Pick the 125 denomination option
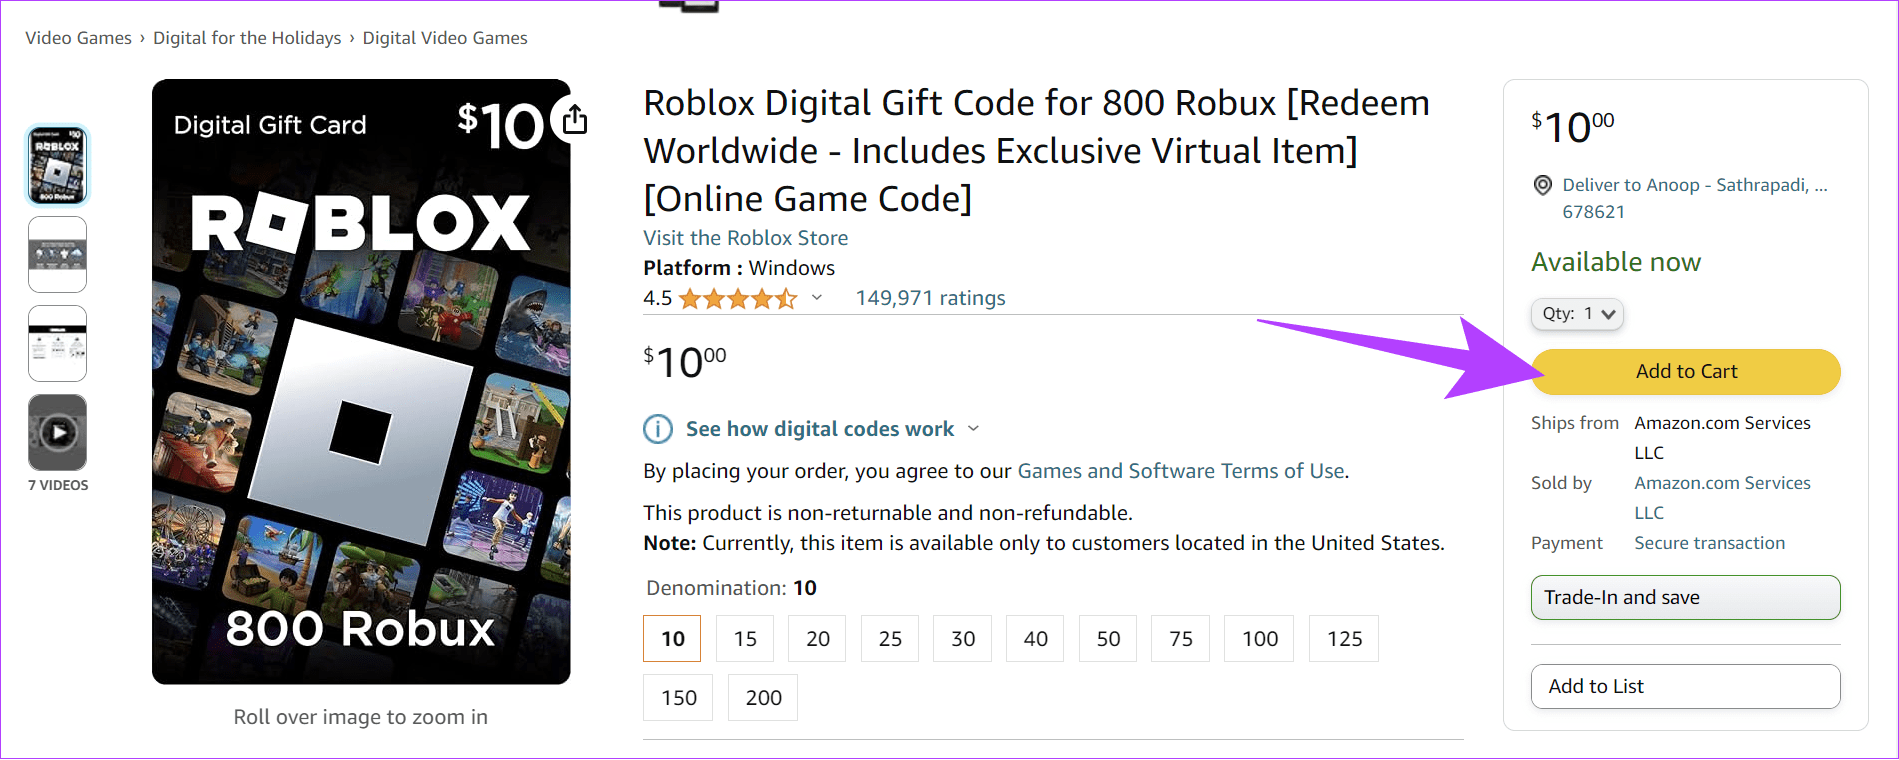1899x760 pixels. [x=1344, y=639]
